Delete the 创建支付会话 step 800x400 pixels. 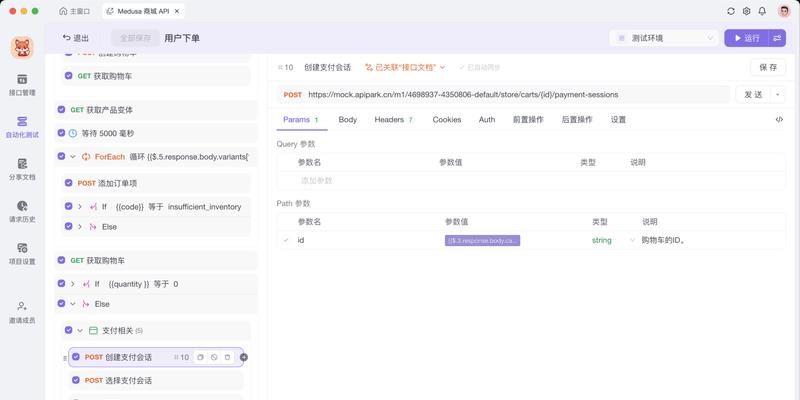(228, 357)
